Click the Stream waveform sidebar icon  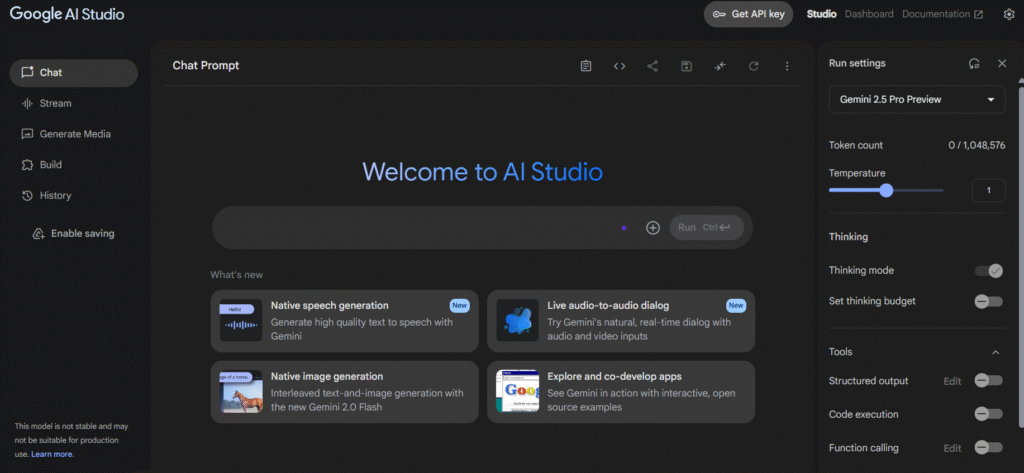(x=27, y=103)
